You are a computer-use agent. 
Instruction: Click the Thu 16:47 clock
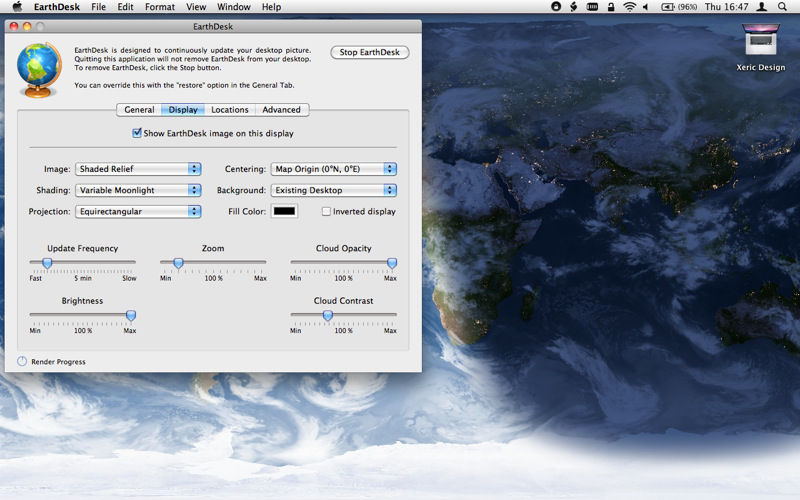tap(727, 7)
